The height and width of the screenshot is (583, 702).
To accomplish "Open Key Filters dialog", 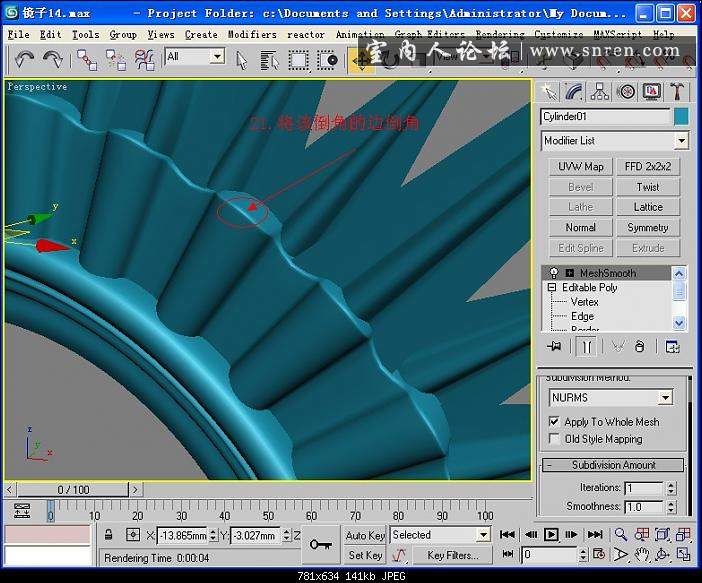I will pos(453,555).
